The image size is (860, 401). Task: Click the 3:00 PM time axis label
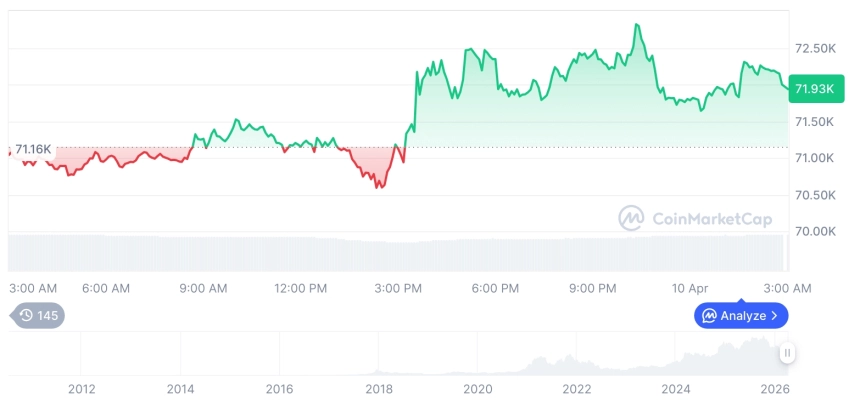397,288
